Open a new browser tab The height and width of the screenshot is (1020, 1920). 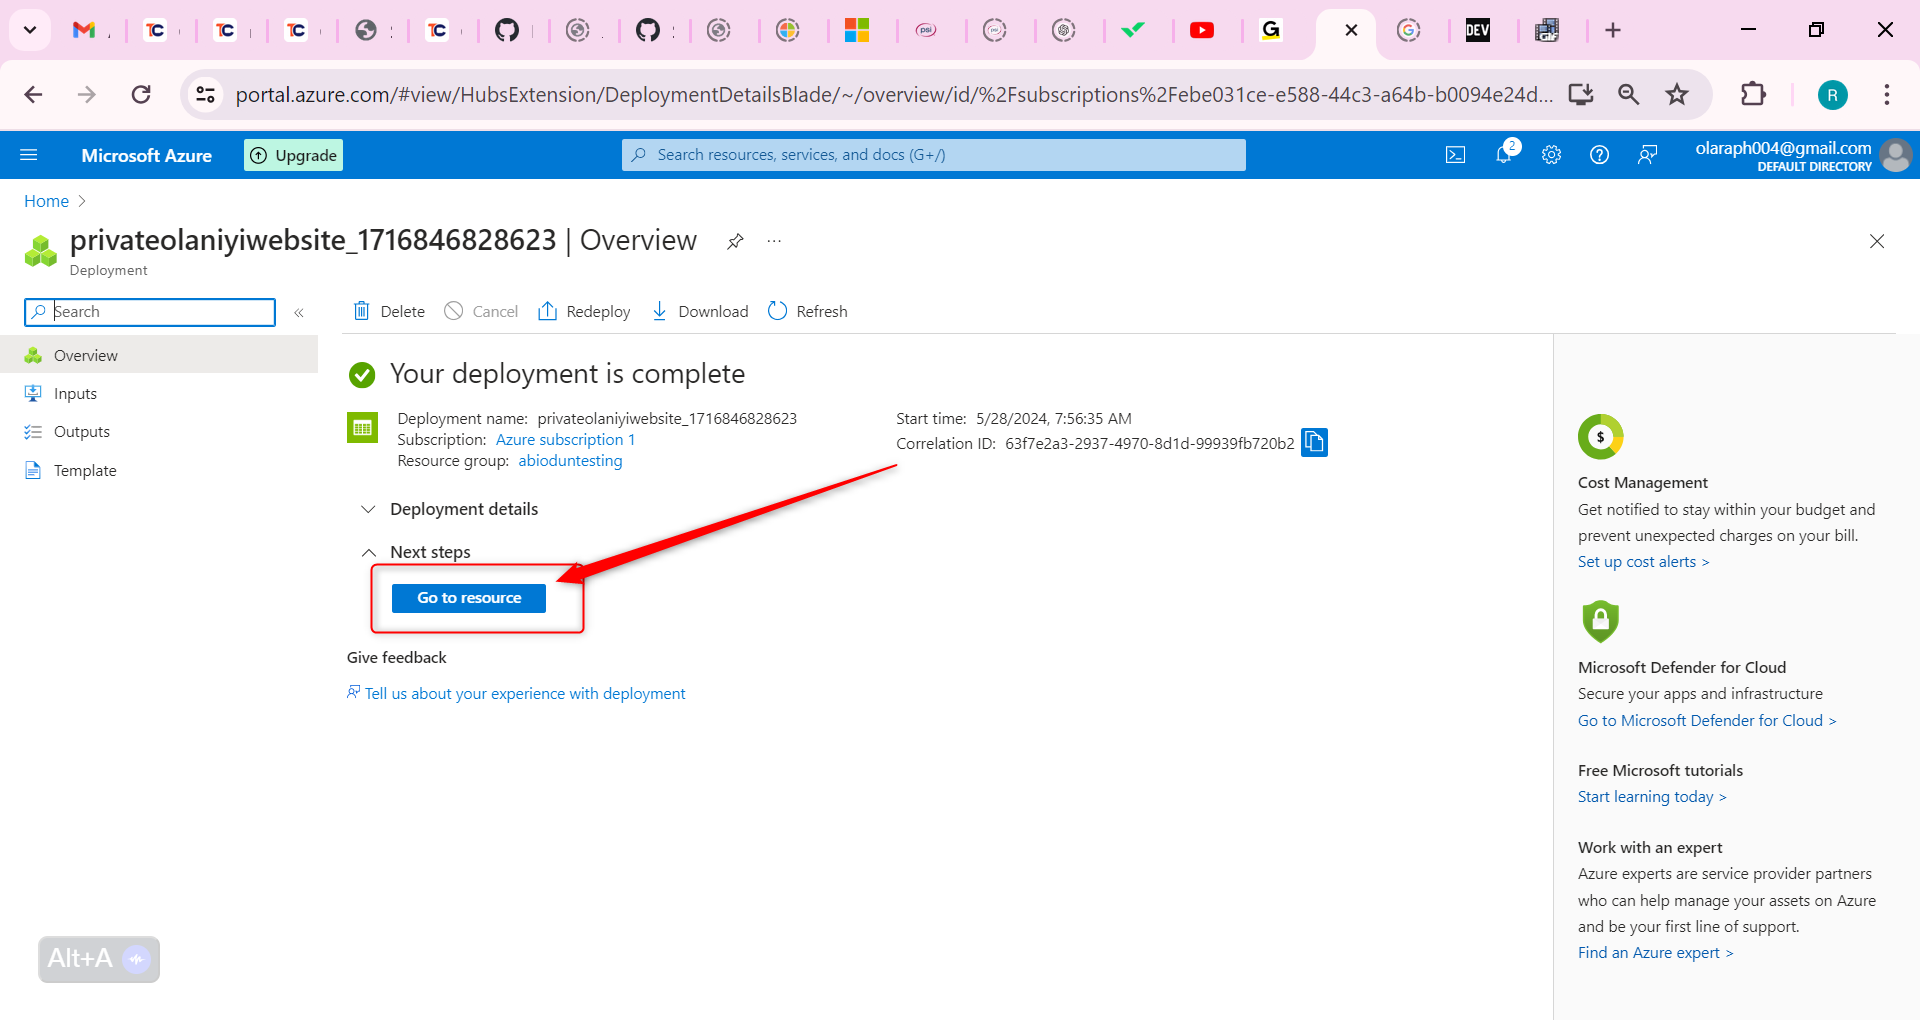coord(1613,30)
